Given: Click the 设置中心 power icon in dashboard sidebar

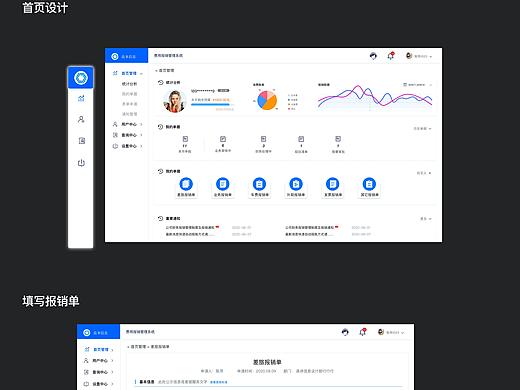Looking at the screenshot, I should [115, 146].
